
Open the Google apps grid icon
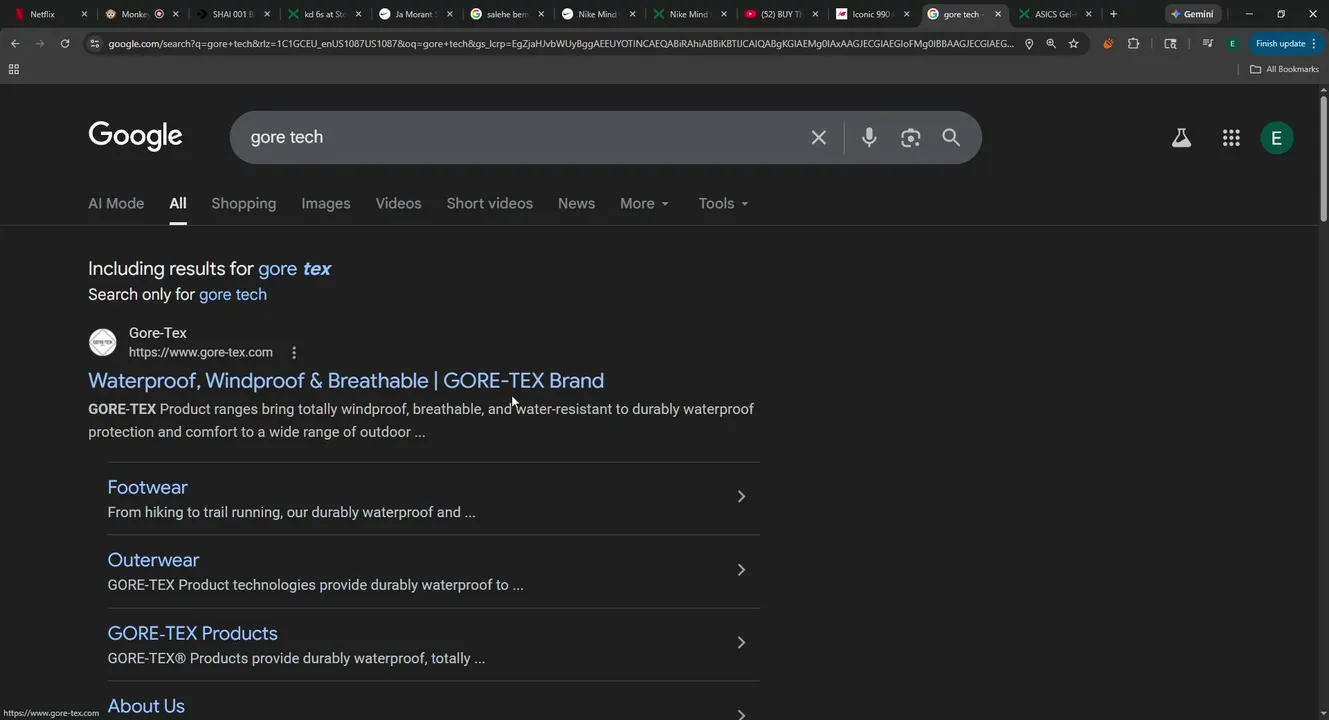[x=1231, y=138]
